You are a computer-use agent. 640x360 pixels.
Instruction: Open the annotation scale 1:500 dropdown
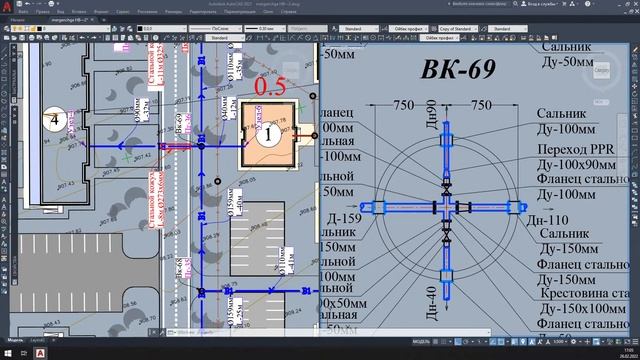[x=560, y=342]
